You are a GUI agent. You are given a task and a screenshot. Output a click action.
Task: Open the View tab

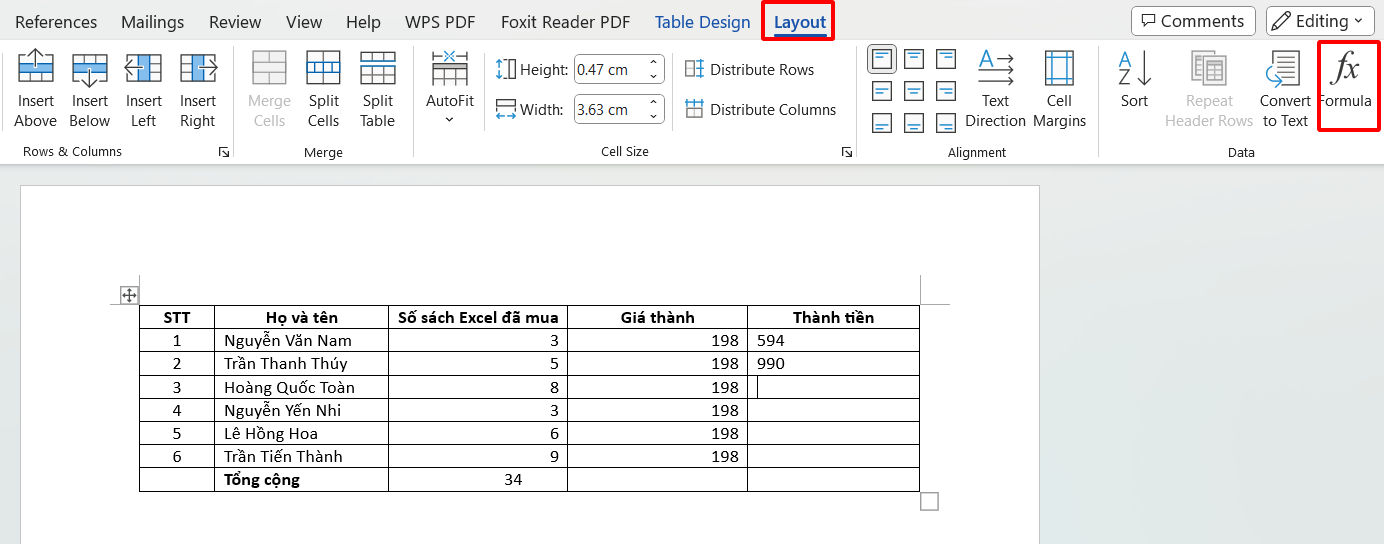pyautogui.click(x=304, y=22)
